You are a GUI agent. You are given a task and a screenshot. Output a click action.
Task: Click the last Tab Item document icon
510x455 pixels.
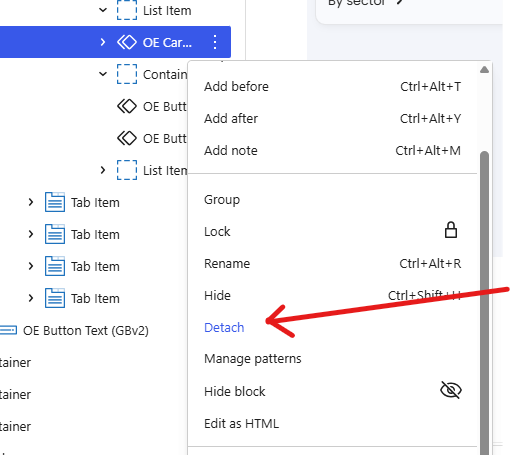coord(55,298)
